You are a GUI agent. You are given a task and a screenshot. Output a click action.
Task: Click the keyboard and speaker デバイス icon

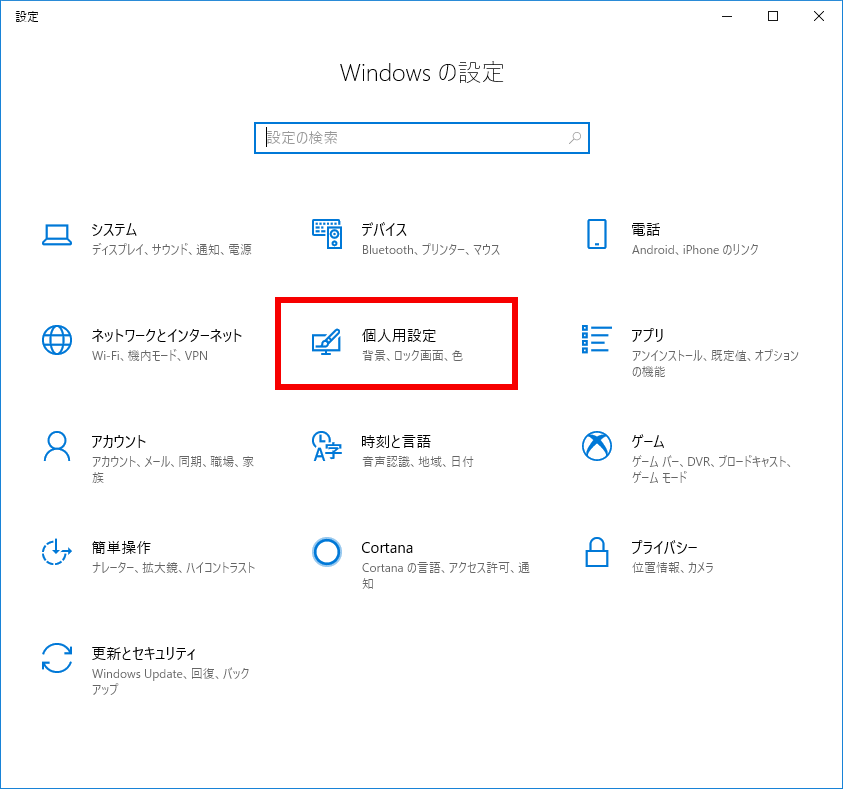(327, 234)
